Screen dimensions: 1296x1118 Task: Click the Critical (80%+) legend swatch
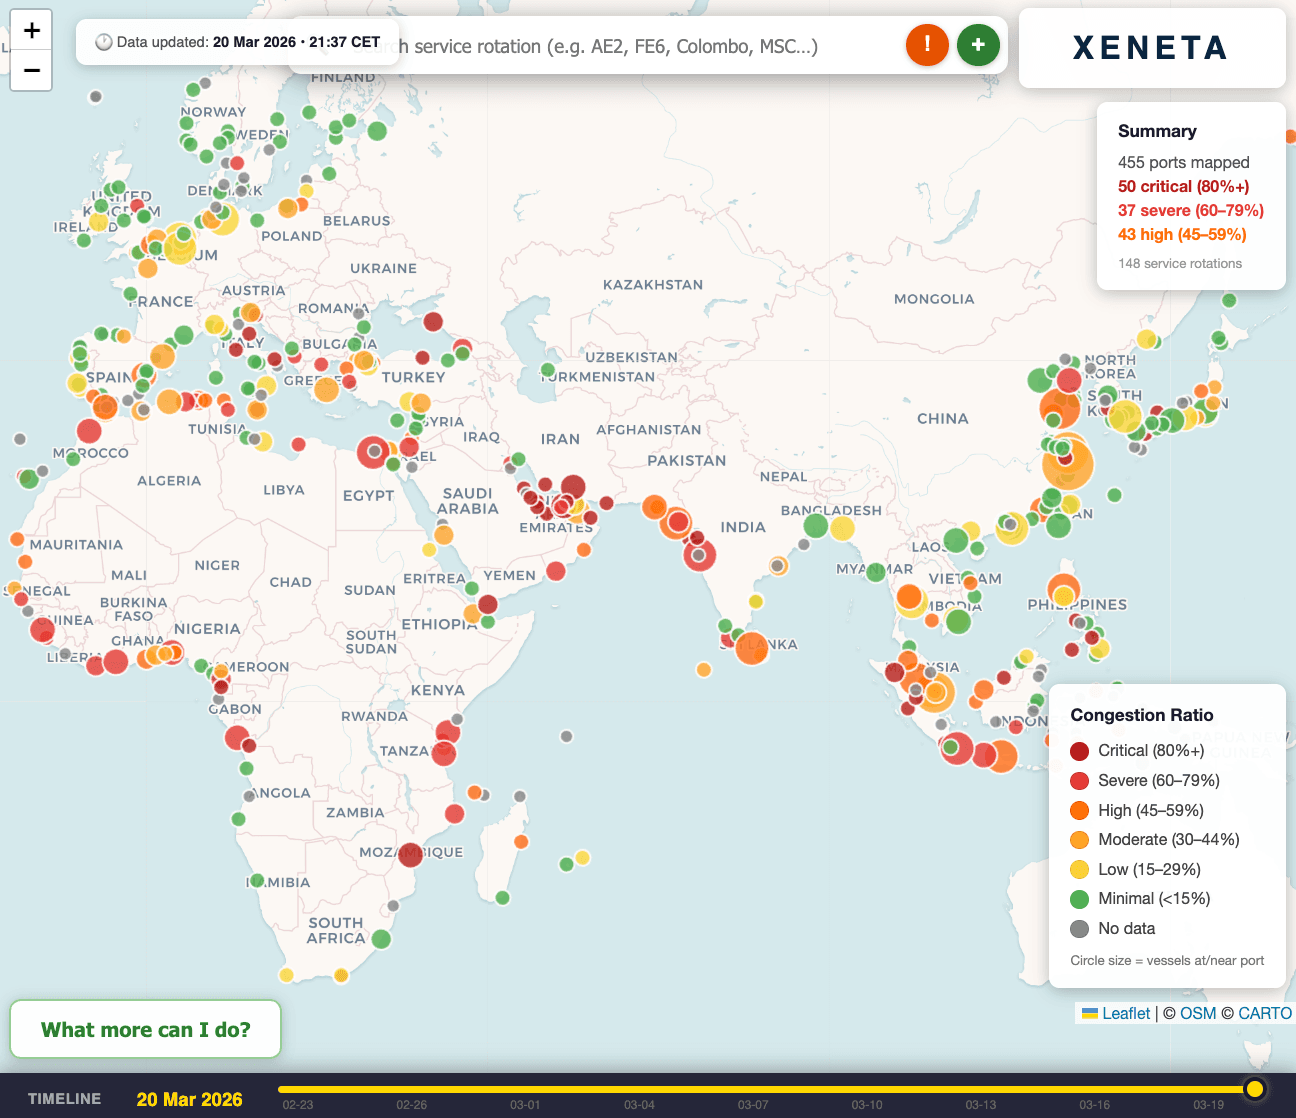1079,751
